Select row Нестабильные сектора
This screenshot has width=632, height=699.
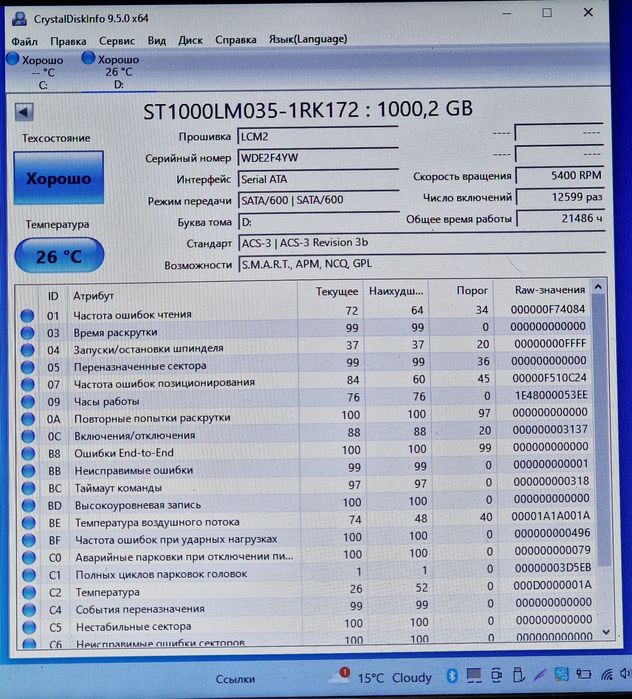[307, 624]
